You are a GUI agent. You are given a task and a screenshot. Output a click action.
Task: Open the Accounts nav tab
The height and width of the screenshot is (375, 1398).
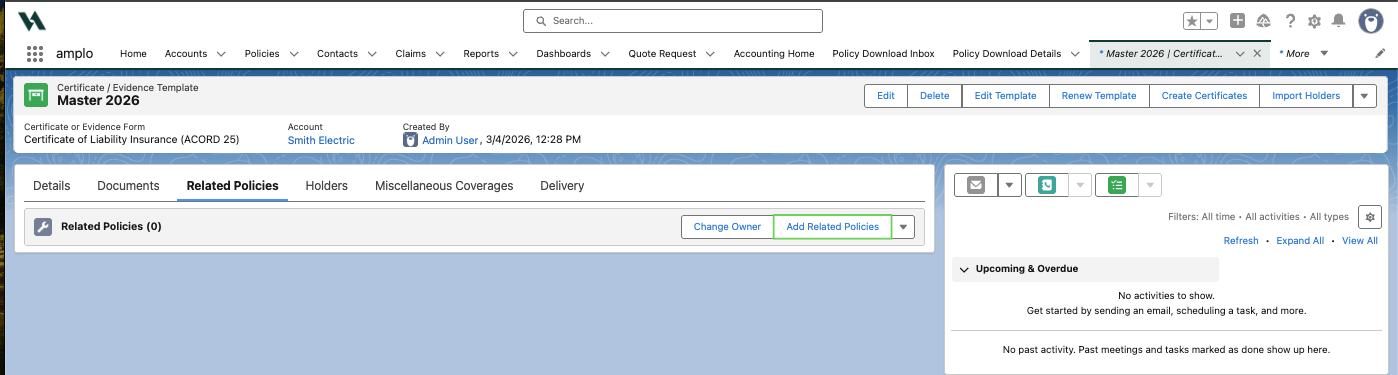[186, 54]
